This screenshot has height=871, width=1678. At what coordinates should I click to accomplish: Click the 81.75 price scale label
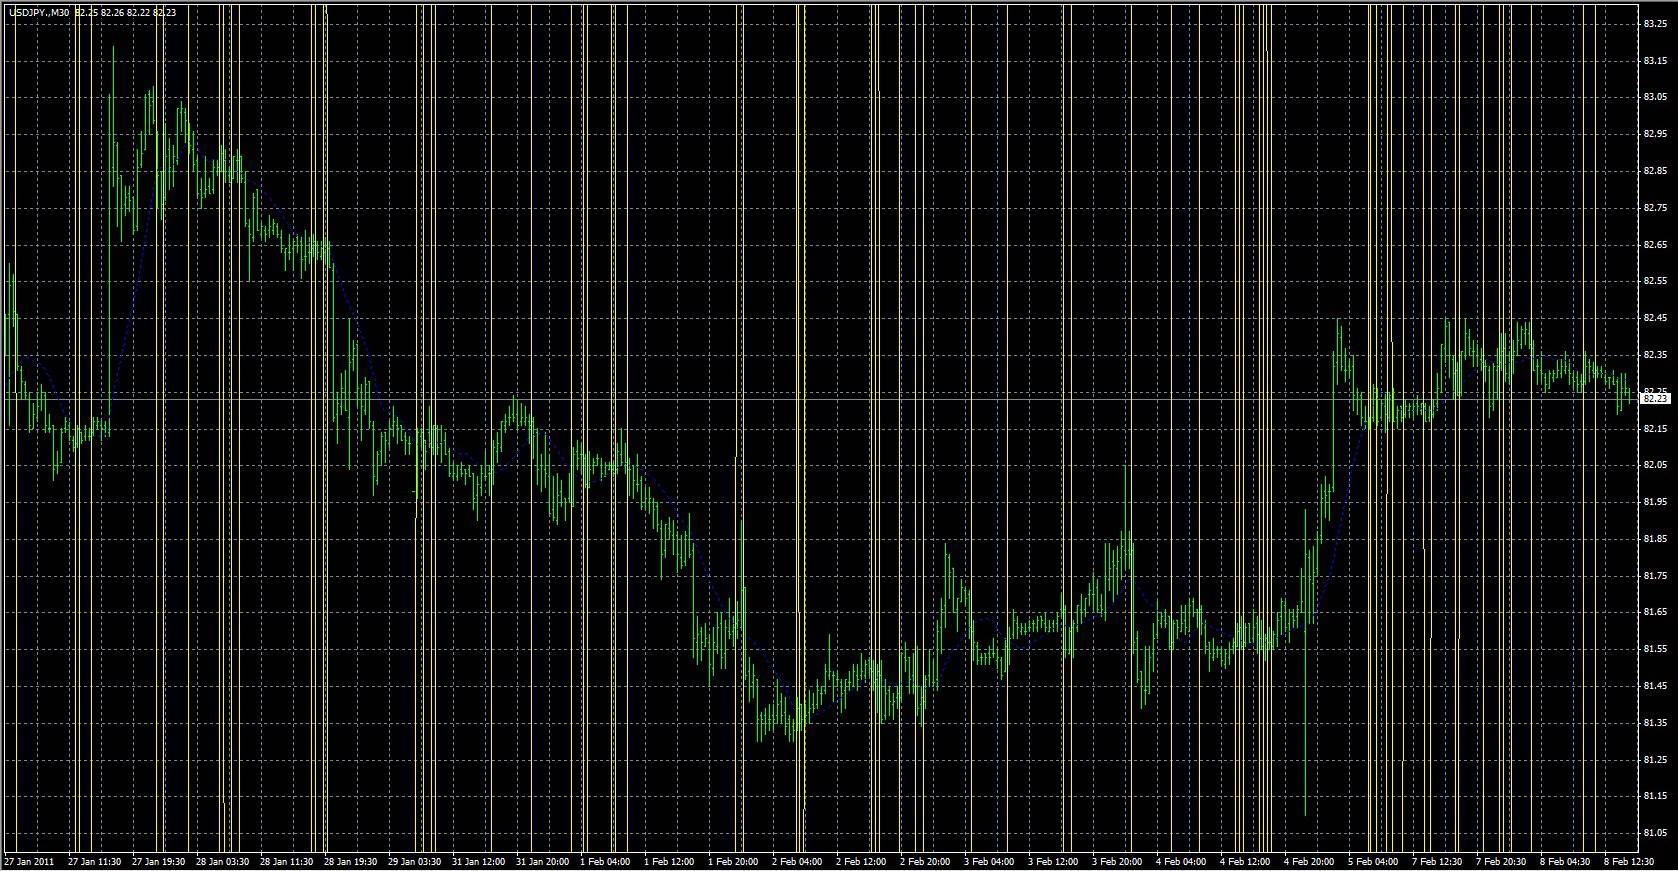[x=1655, y=576]
